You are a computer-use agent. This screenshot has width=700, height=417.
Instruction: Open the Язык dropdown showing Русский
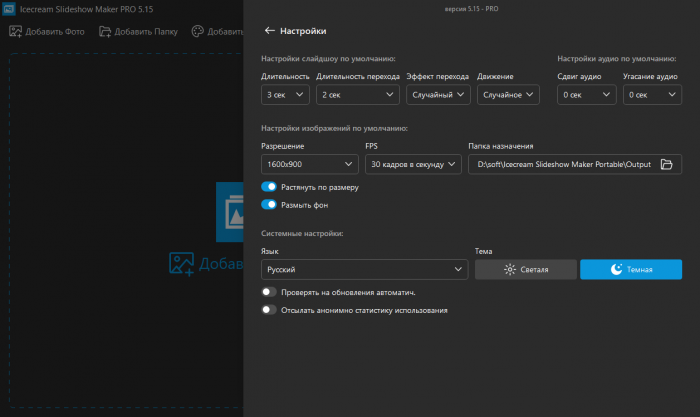(364, 270)
